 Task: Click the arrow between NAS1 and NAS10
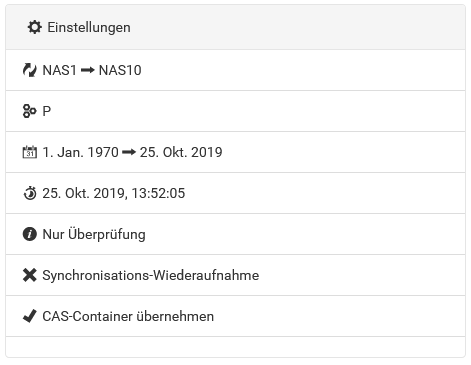coord(88,70)
